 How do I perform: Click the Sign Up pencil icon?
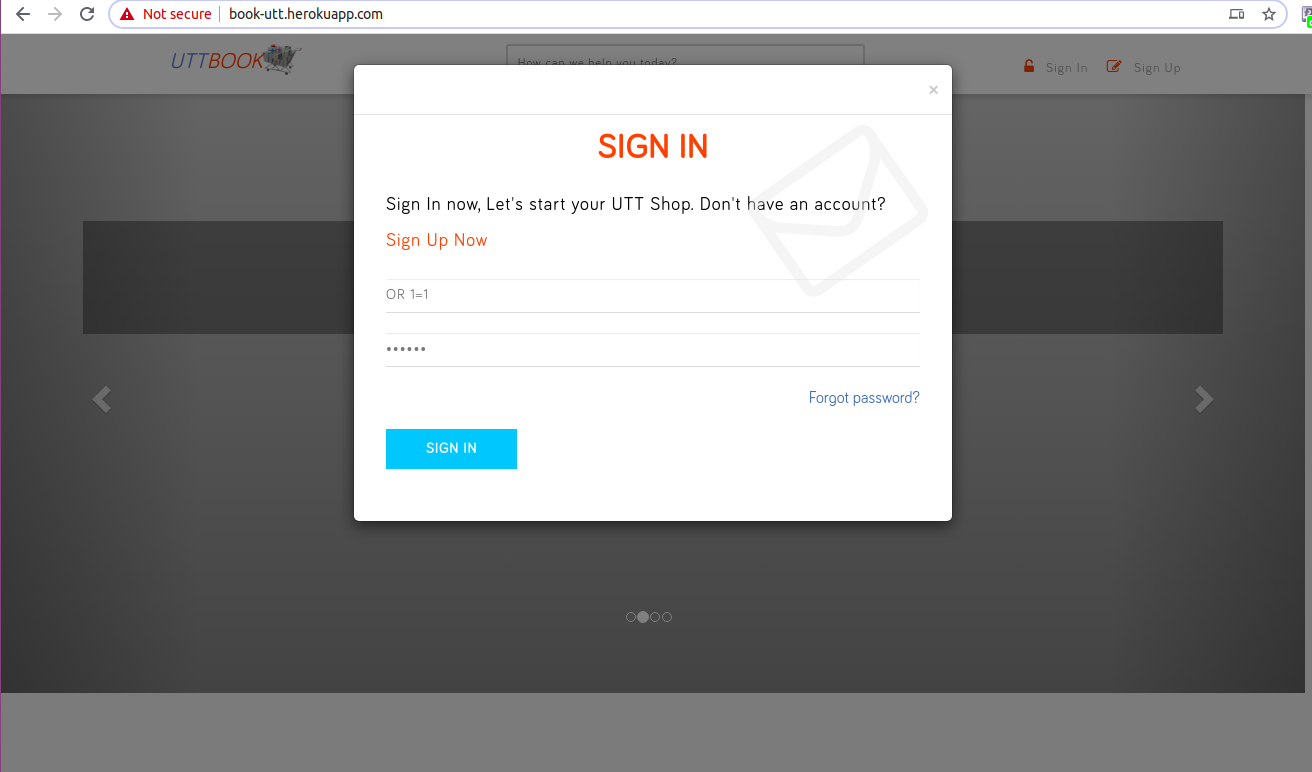1114,66
